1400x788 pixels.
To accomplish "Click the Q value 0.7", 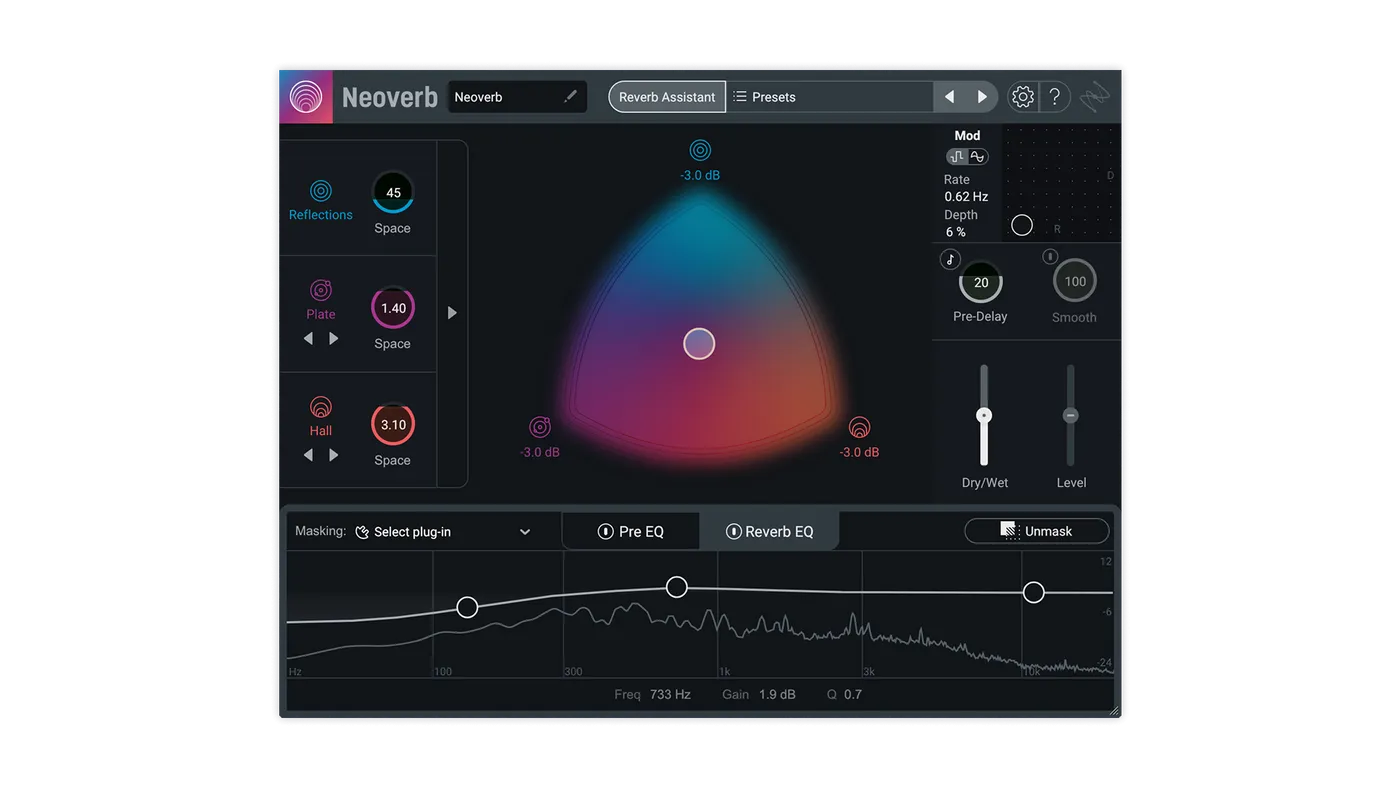I will pos(853,694).
